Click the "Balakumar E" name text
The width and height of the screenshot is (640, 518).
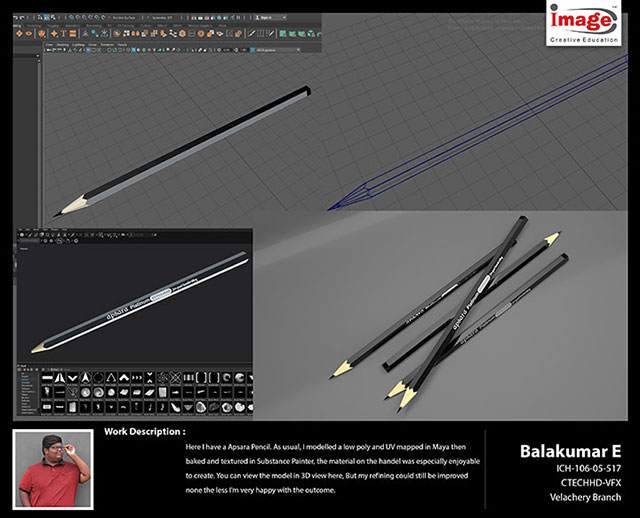570,451
